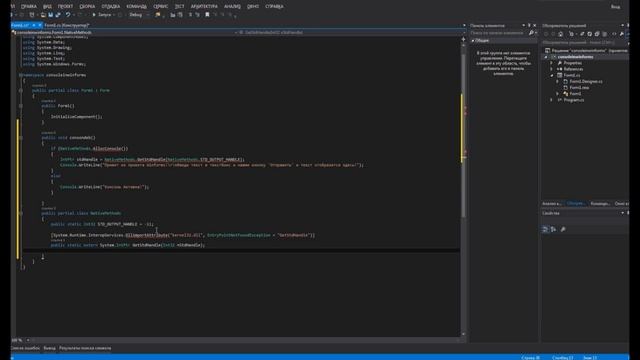Viewport: 640px width, 360px height.
Task: Click Solution Explorer Properties wrench icon
Action: click(621, 34)
